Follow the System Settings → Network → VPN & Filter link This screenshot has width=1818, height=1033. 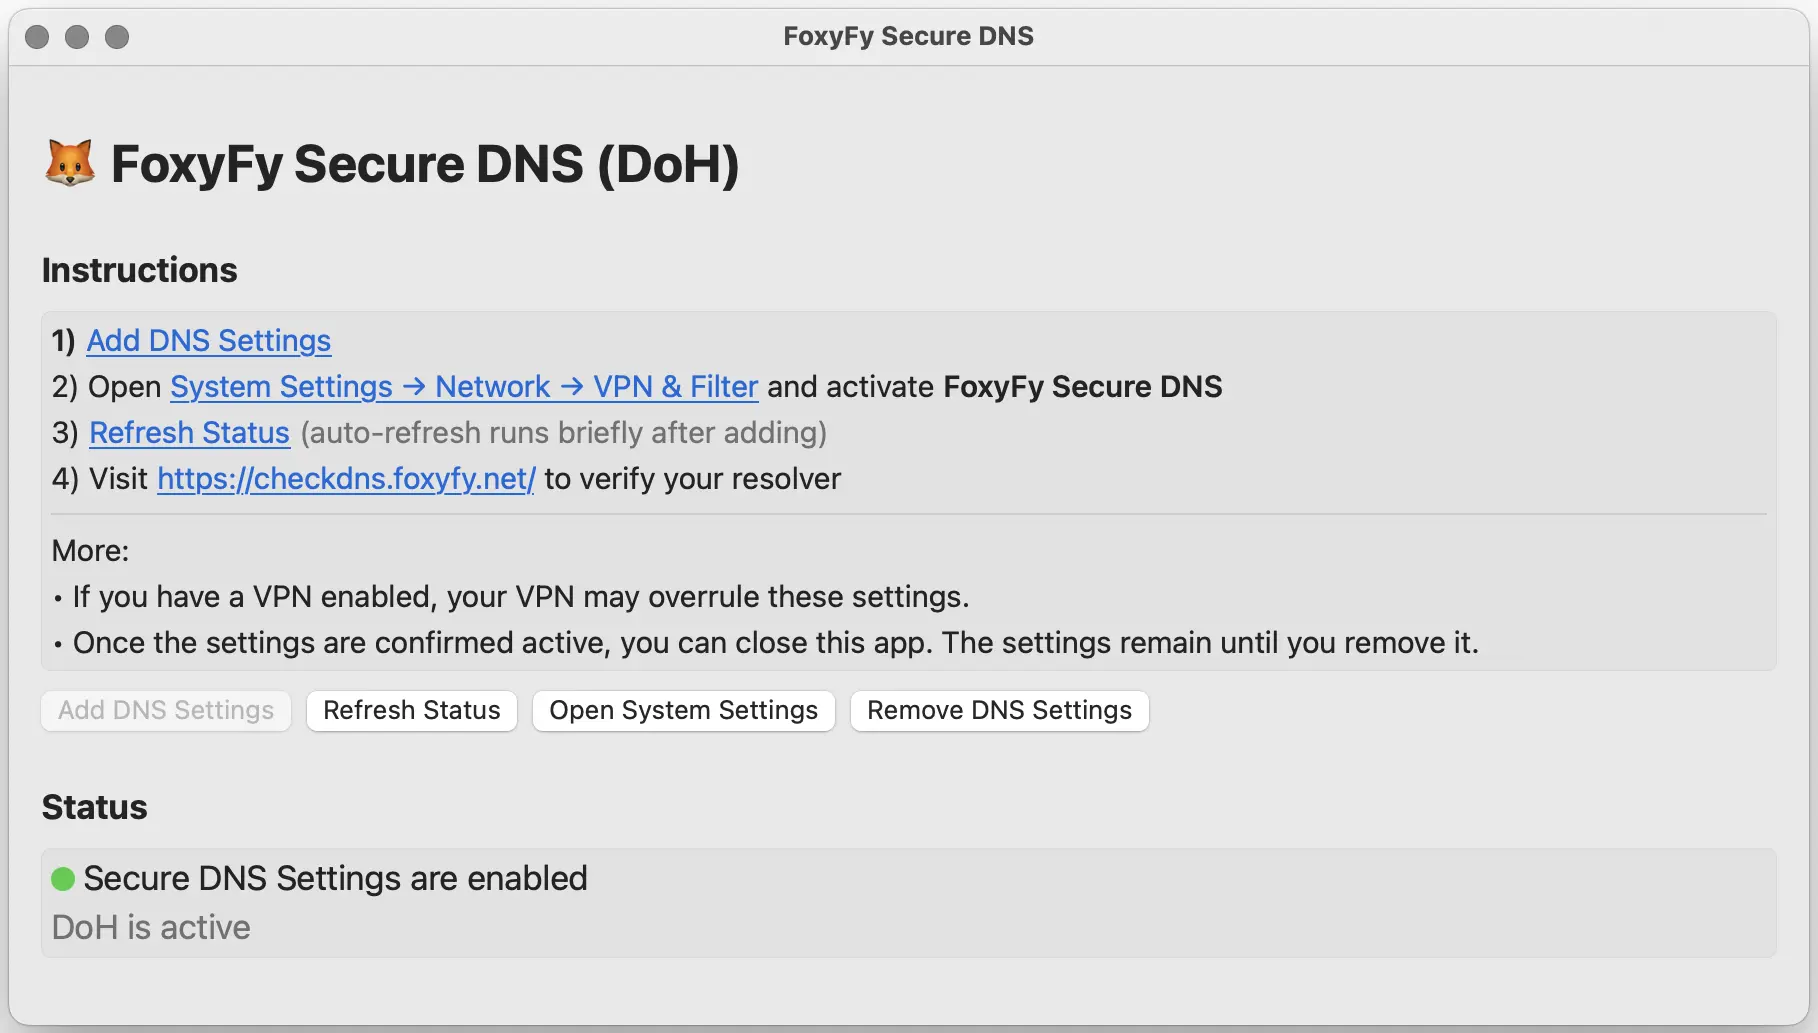(x=464, y=387)
